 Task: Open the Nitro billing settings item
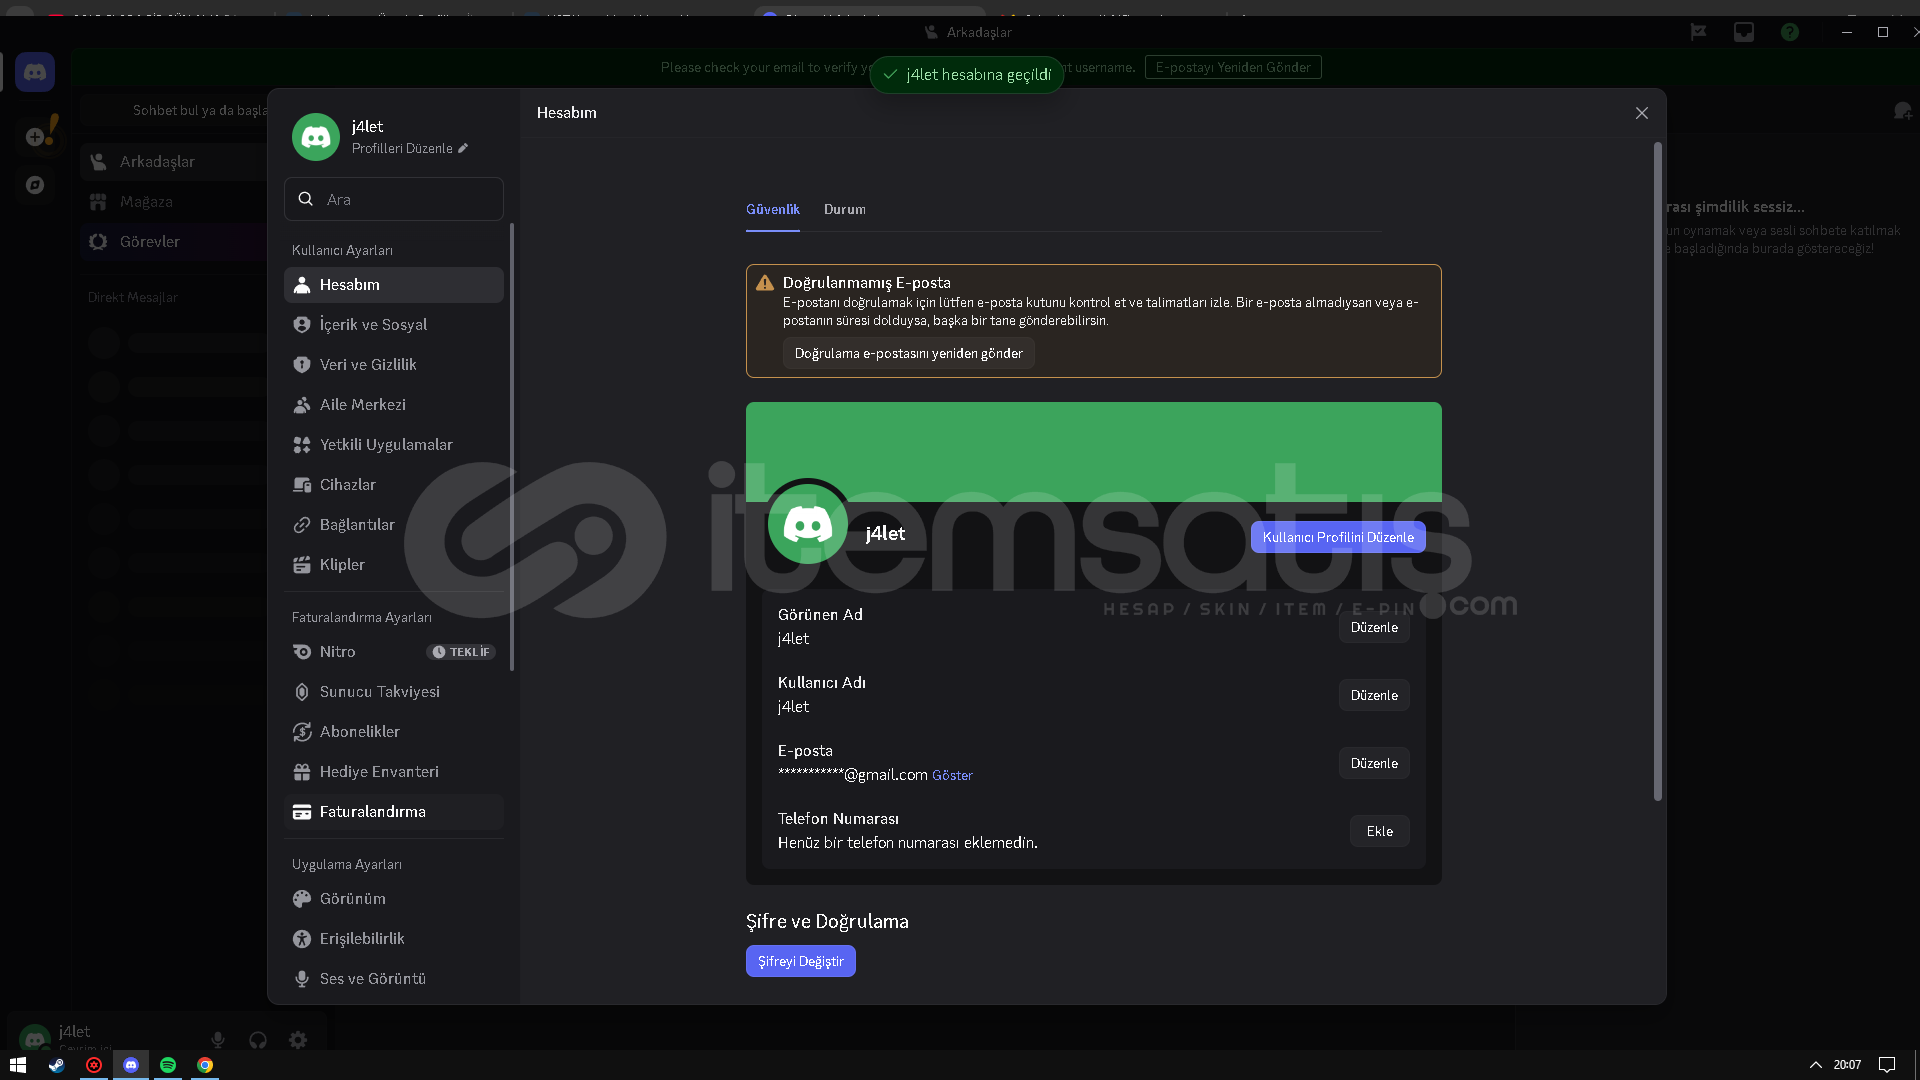pyautogui.click(x=338, y=652)
